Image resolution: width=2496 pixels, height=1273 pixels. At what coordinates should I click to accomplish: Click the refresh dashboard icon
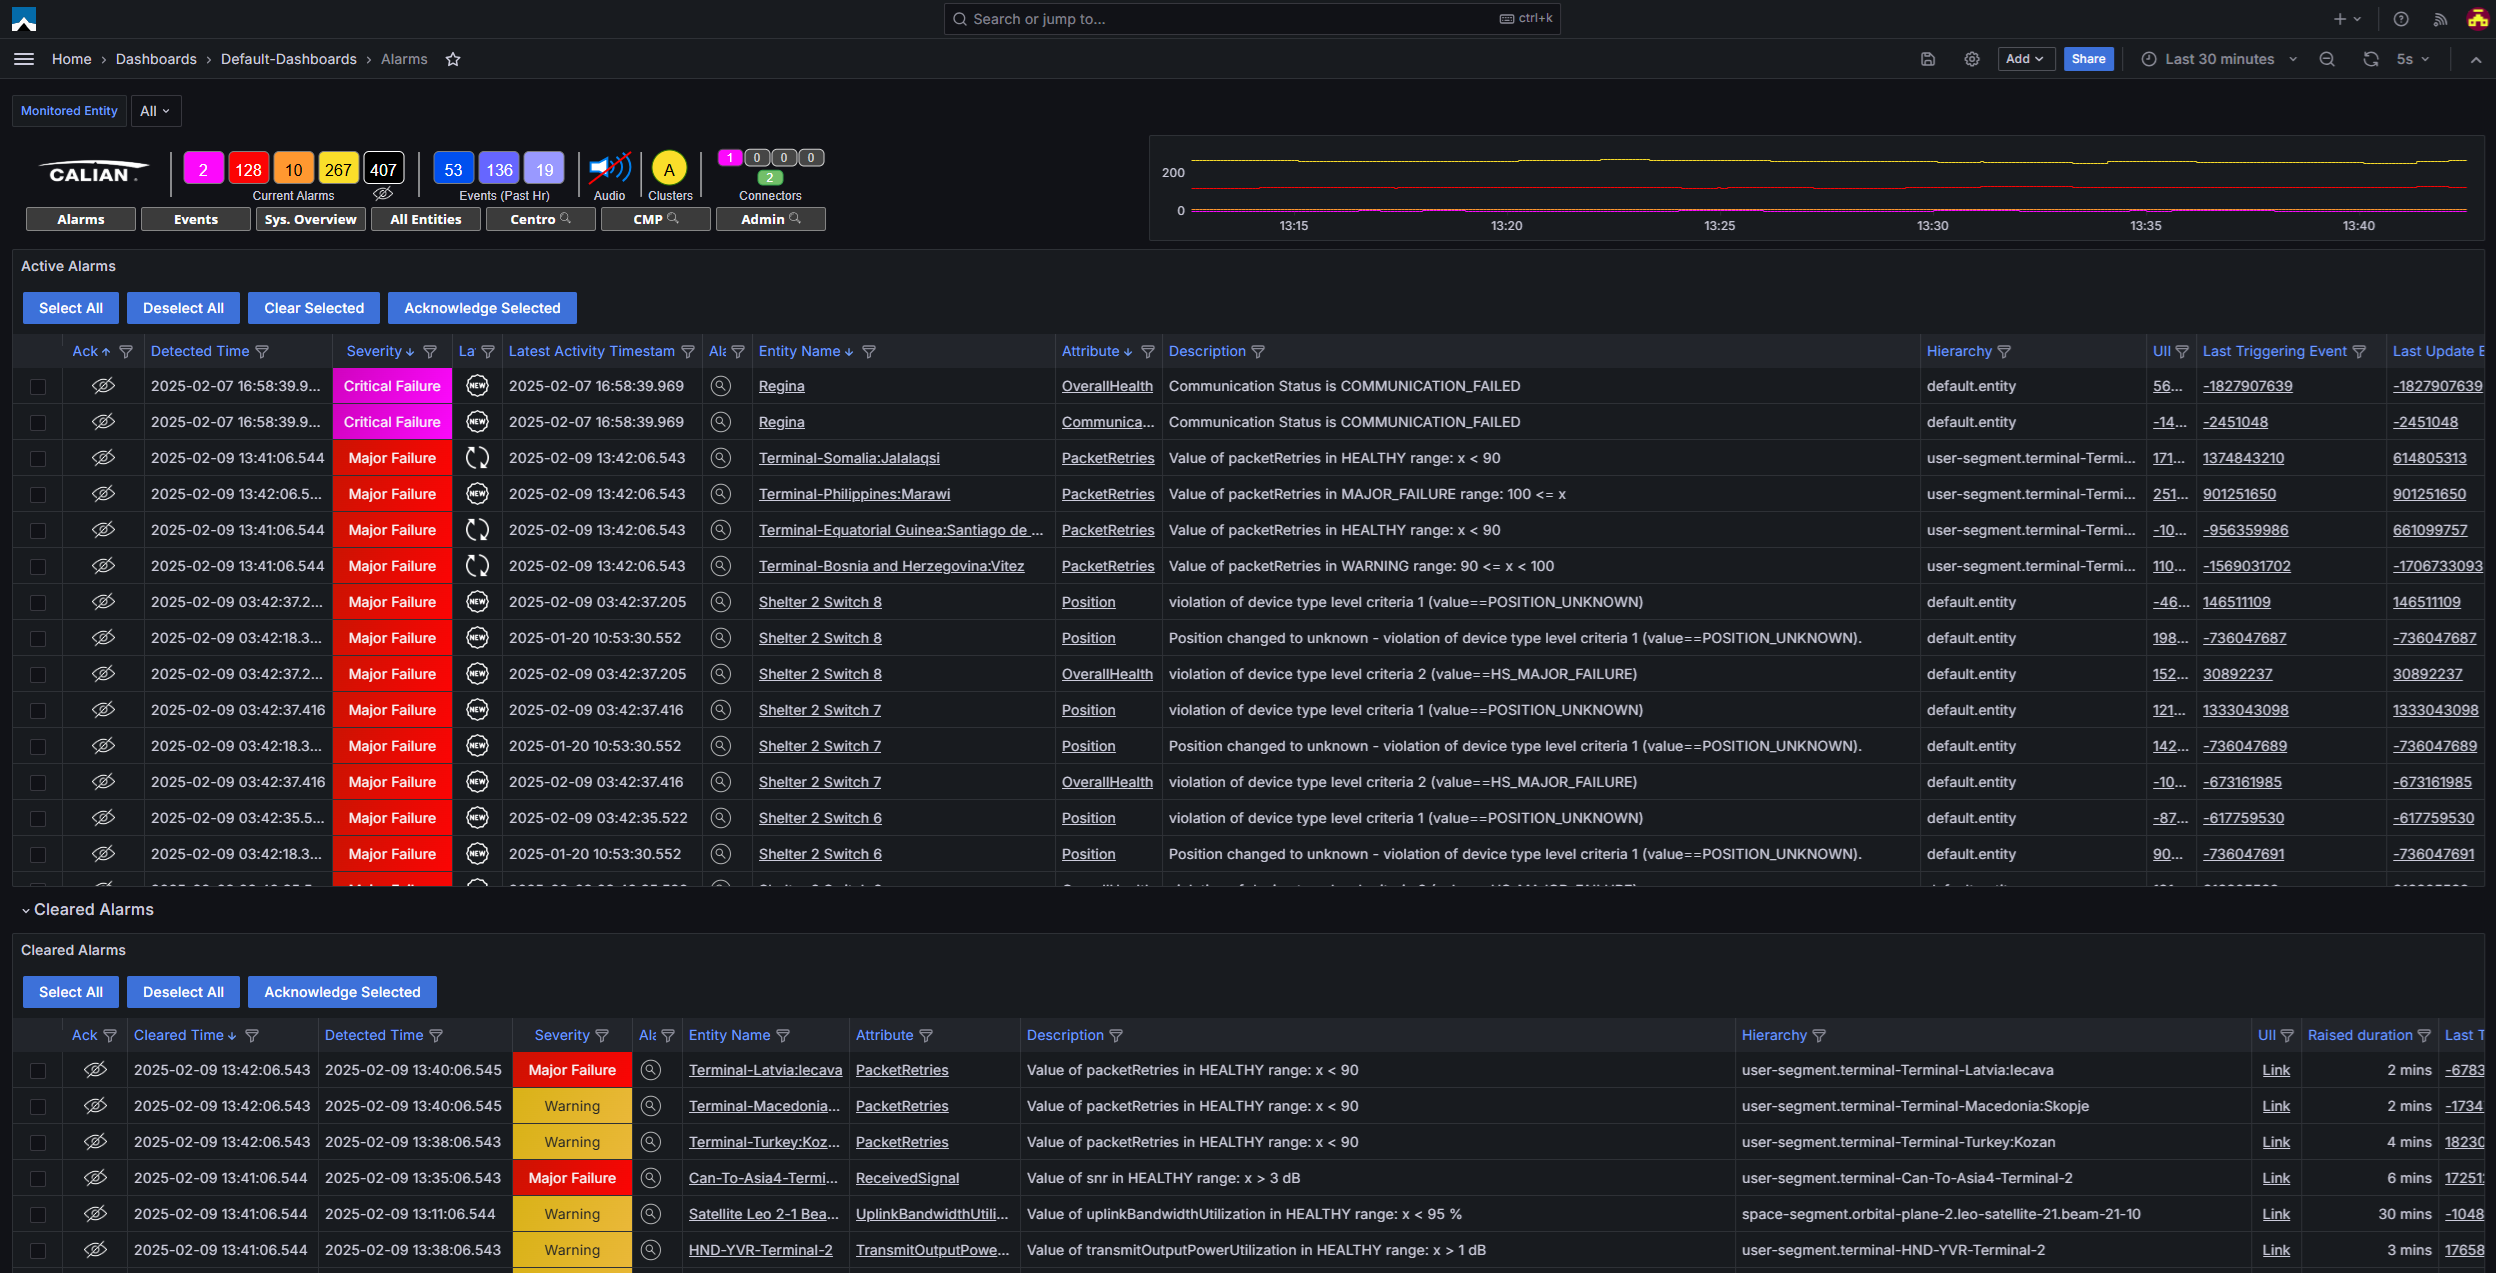tap(2370, 60)
